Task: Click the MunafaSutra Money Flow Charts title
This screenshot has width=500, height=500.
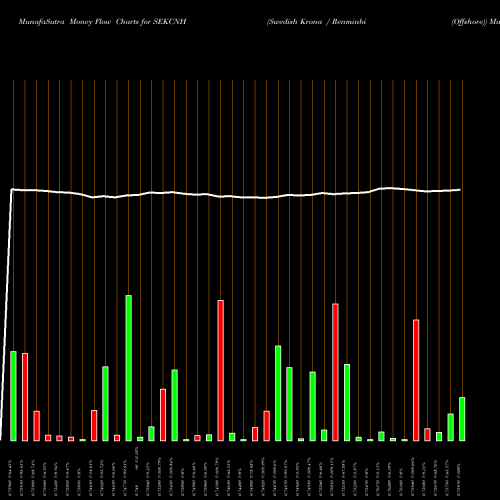Action: pos(102,22)
